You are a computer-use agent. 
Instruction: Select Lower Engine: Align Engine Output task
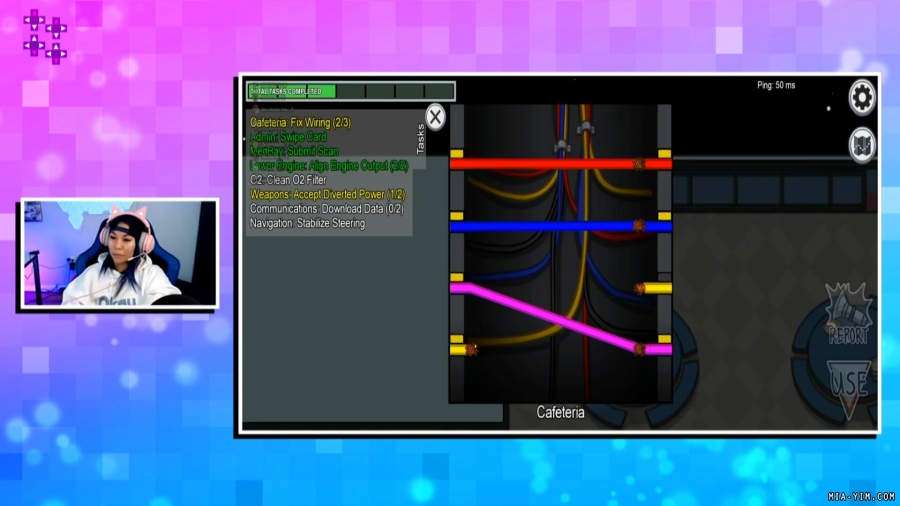[329, 166]
